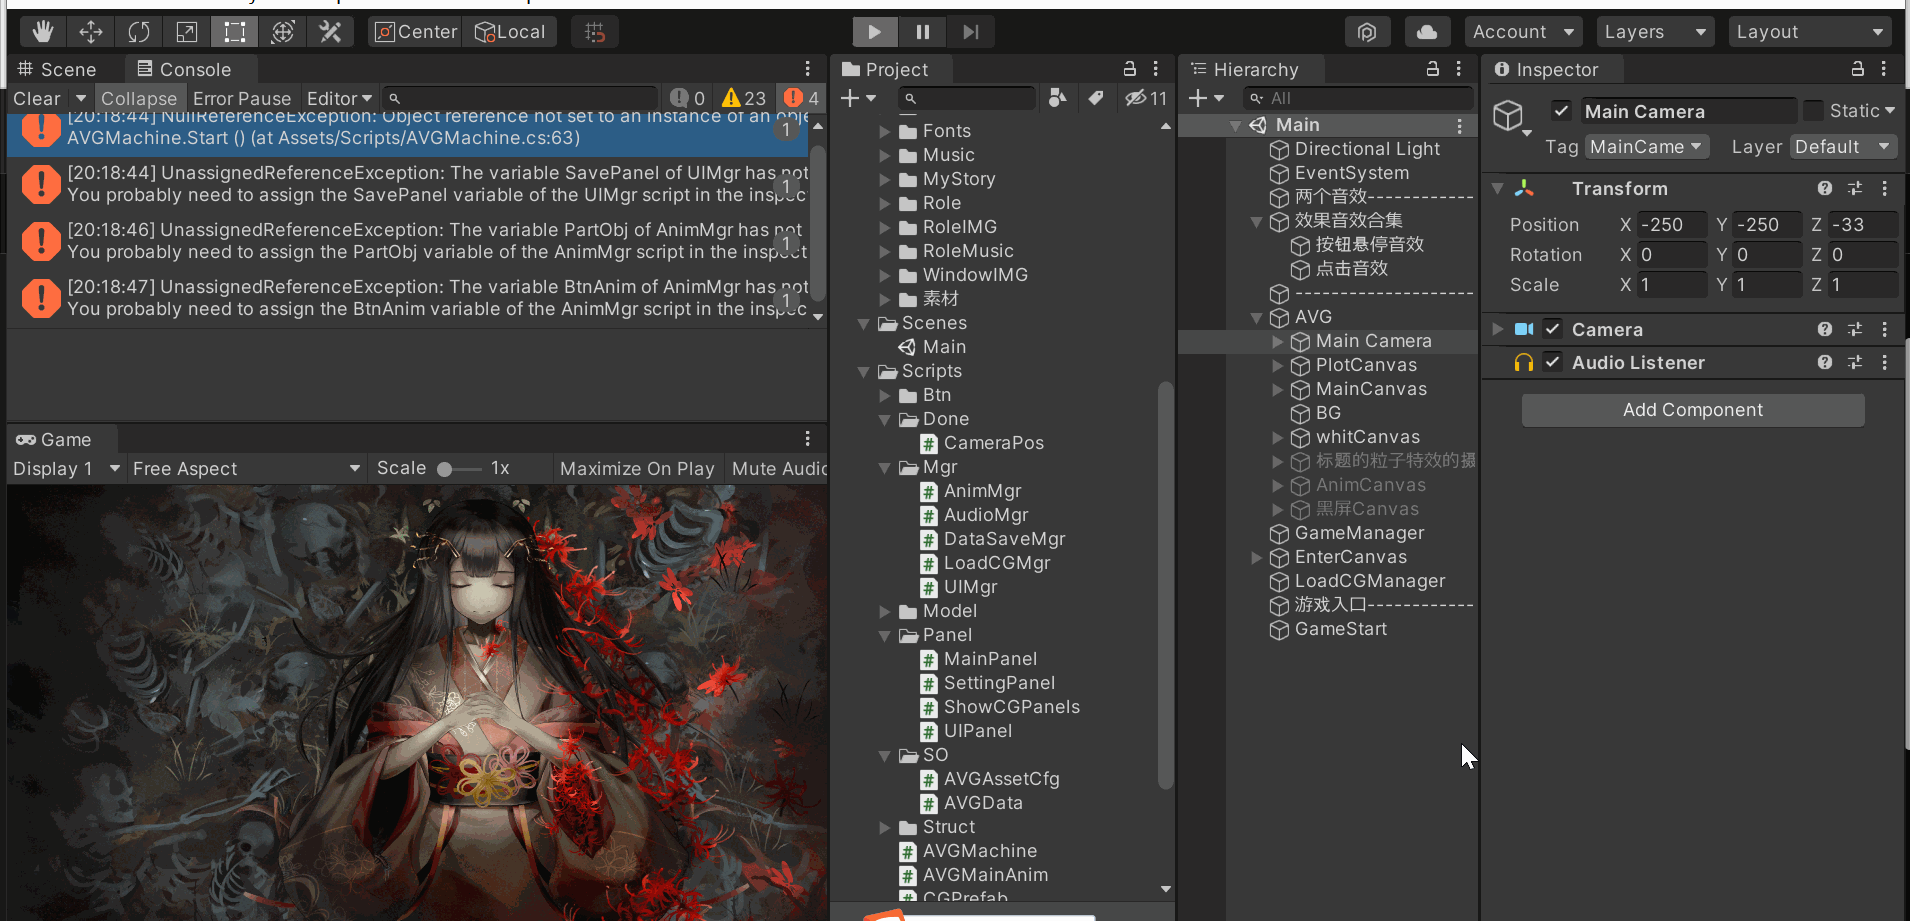Lock the Project panel
Screen dimensions: 1910x921
tap(1130, 69)
